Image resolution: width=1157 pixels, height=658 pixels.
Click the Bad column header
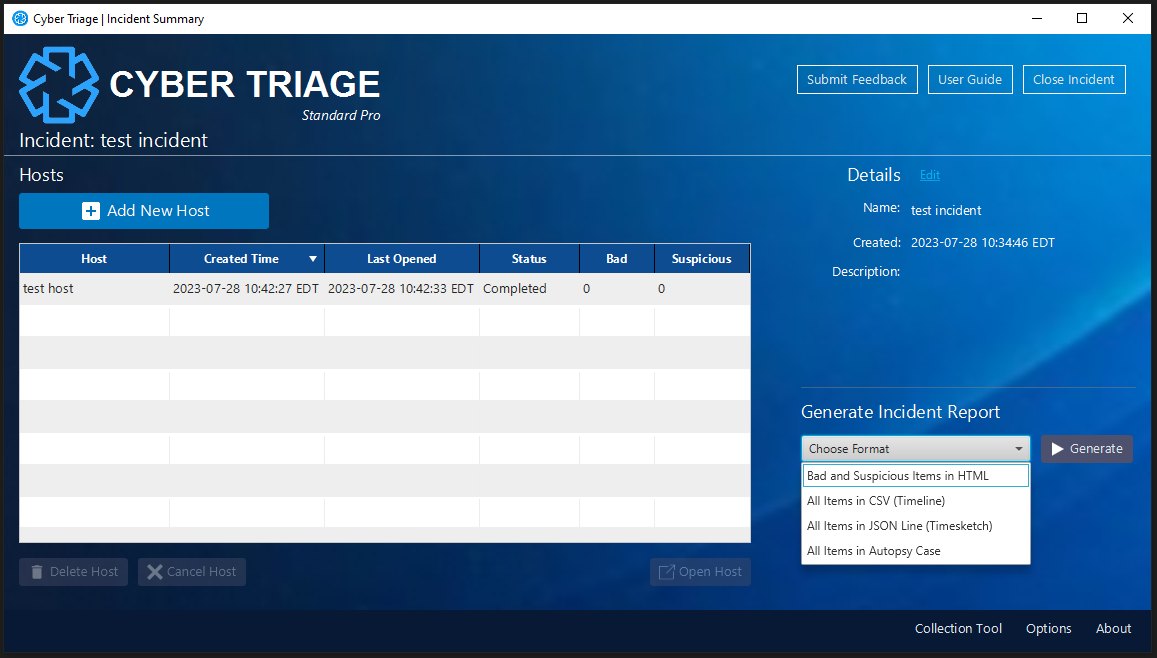click(x=617, y=259)
